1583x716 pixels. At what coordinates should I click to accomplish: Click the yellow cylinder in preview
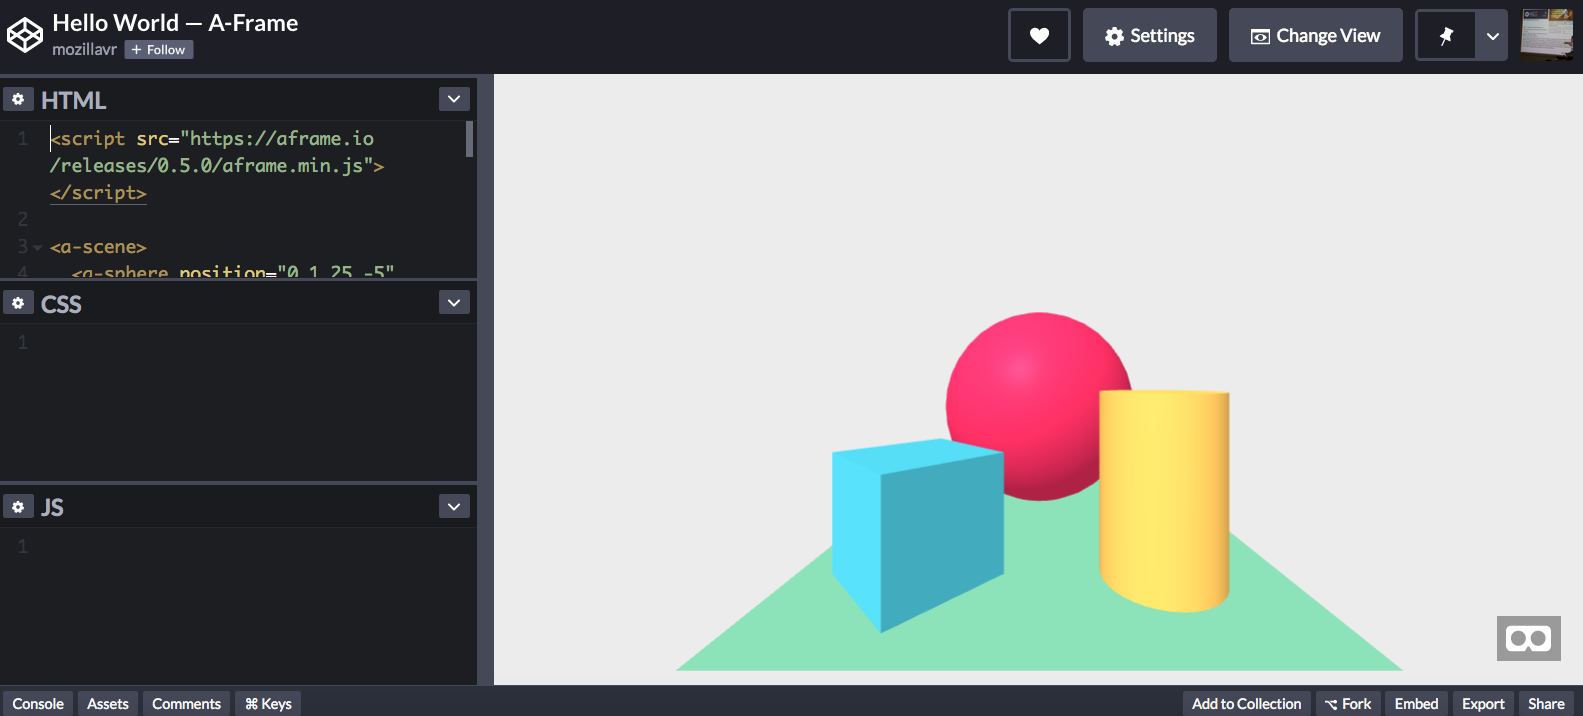[x=1164, y=500]
